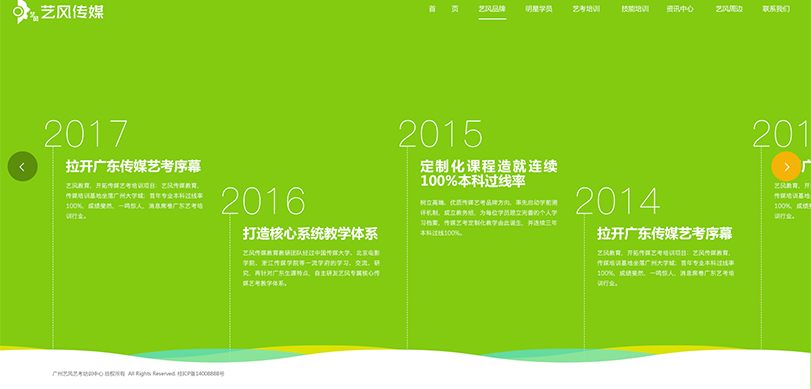Click the 2017 timeline year
The height and width of the screenshot is (389, 811).
(x=85, y=134)
